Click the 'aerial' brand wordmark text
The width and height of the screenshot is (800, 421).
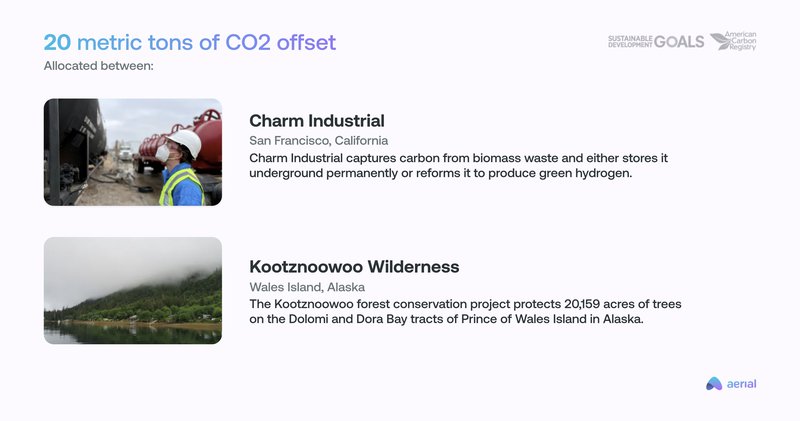click(741, 384)
